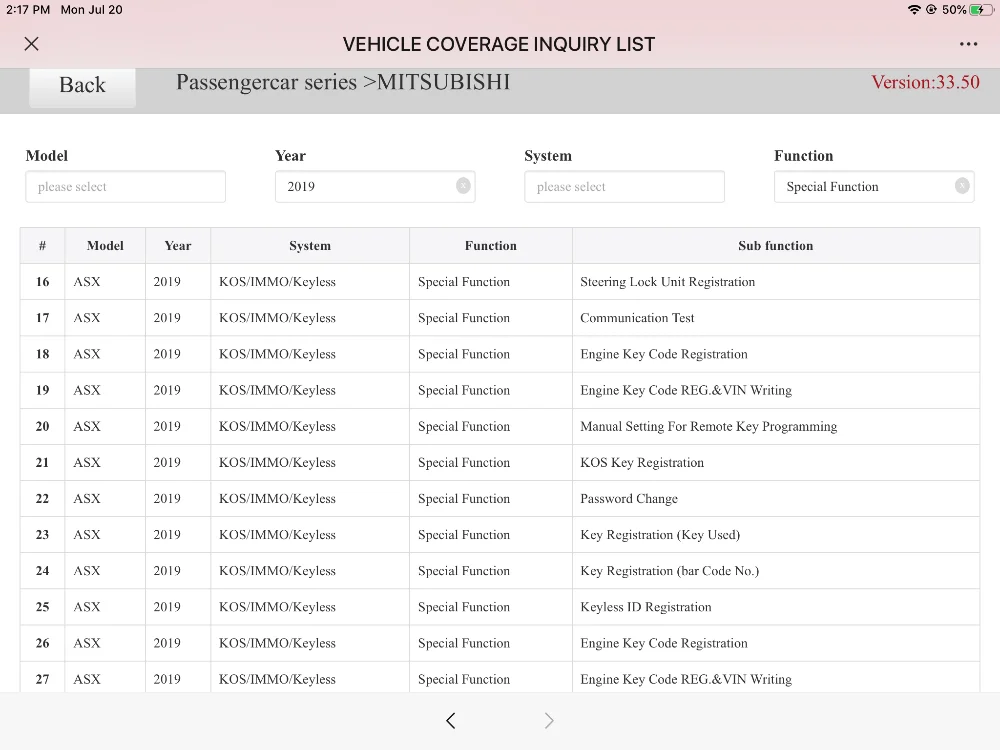Tap ASX model cell in row 17

[x=105, y=318]
